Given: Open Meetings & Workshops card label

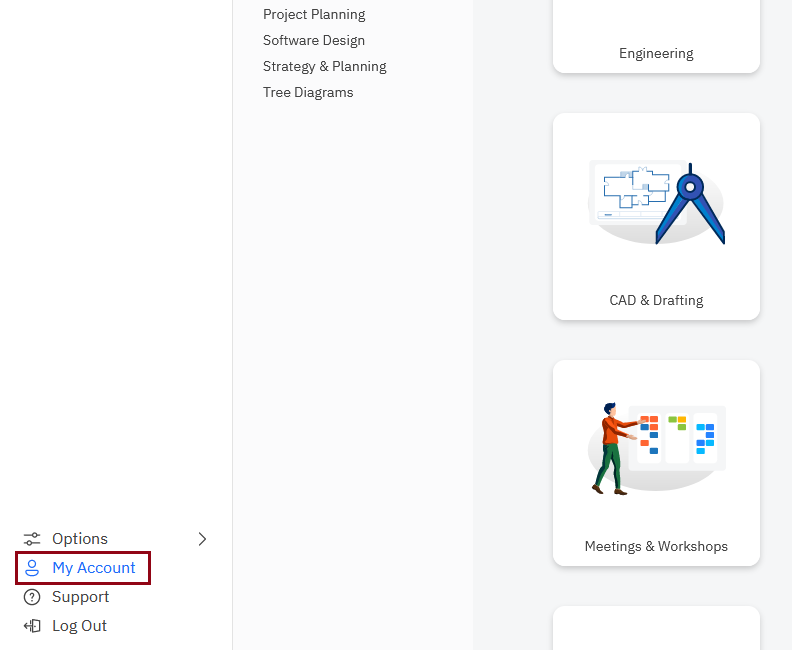Looking at the screenshot, I should click(656, 546).
